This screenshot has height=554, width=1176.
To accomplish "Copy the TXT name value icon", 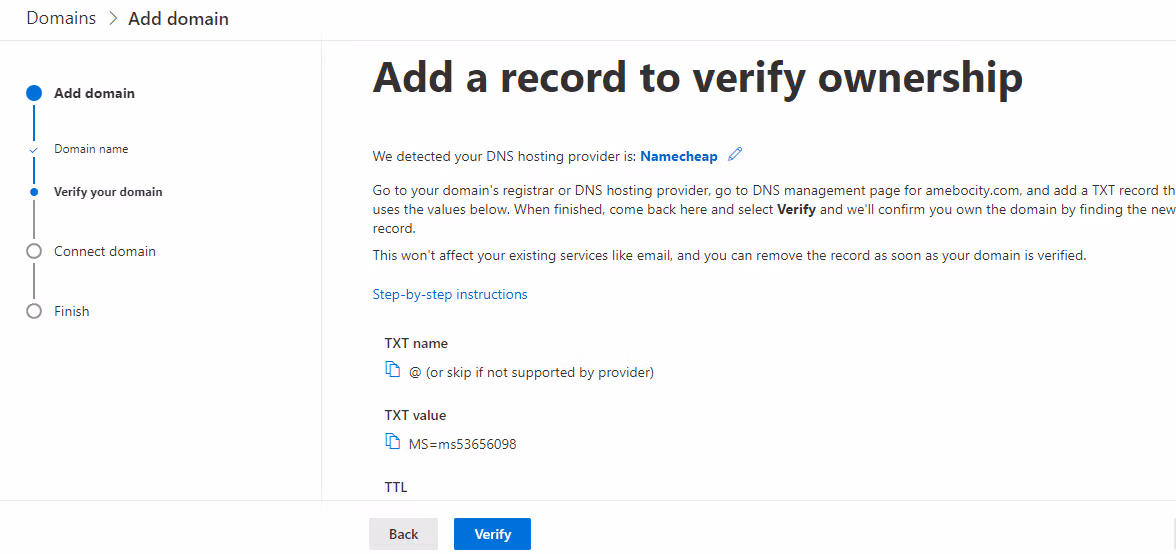I will (393, 371).
